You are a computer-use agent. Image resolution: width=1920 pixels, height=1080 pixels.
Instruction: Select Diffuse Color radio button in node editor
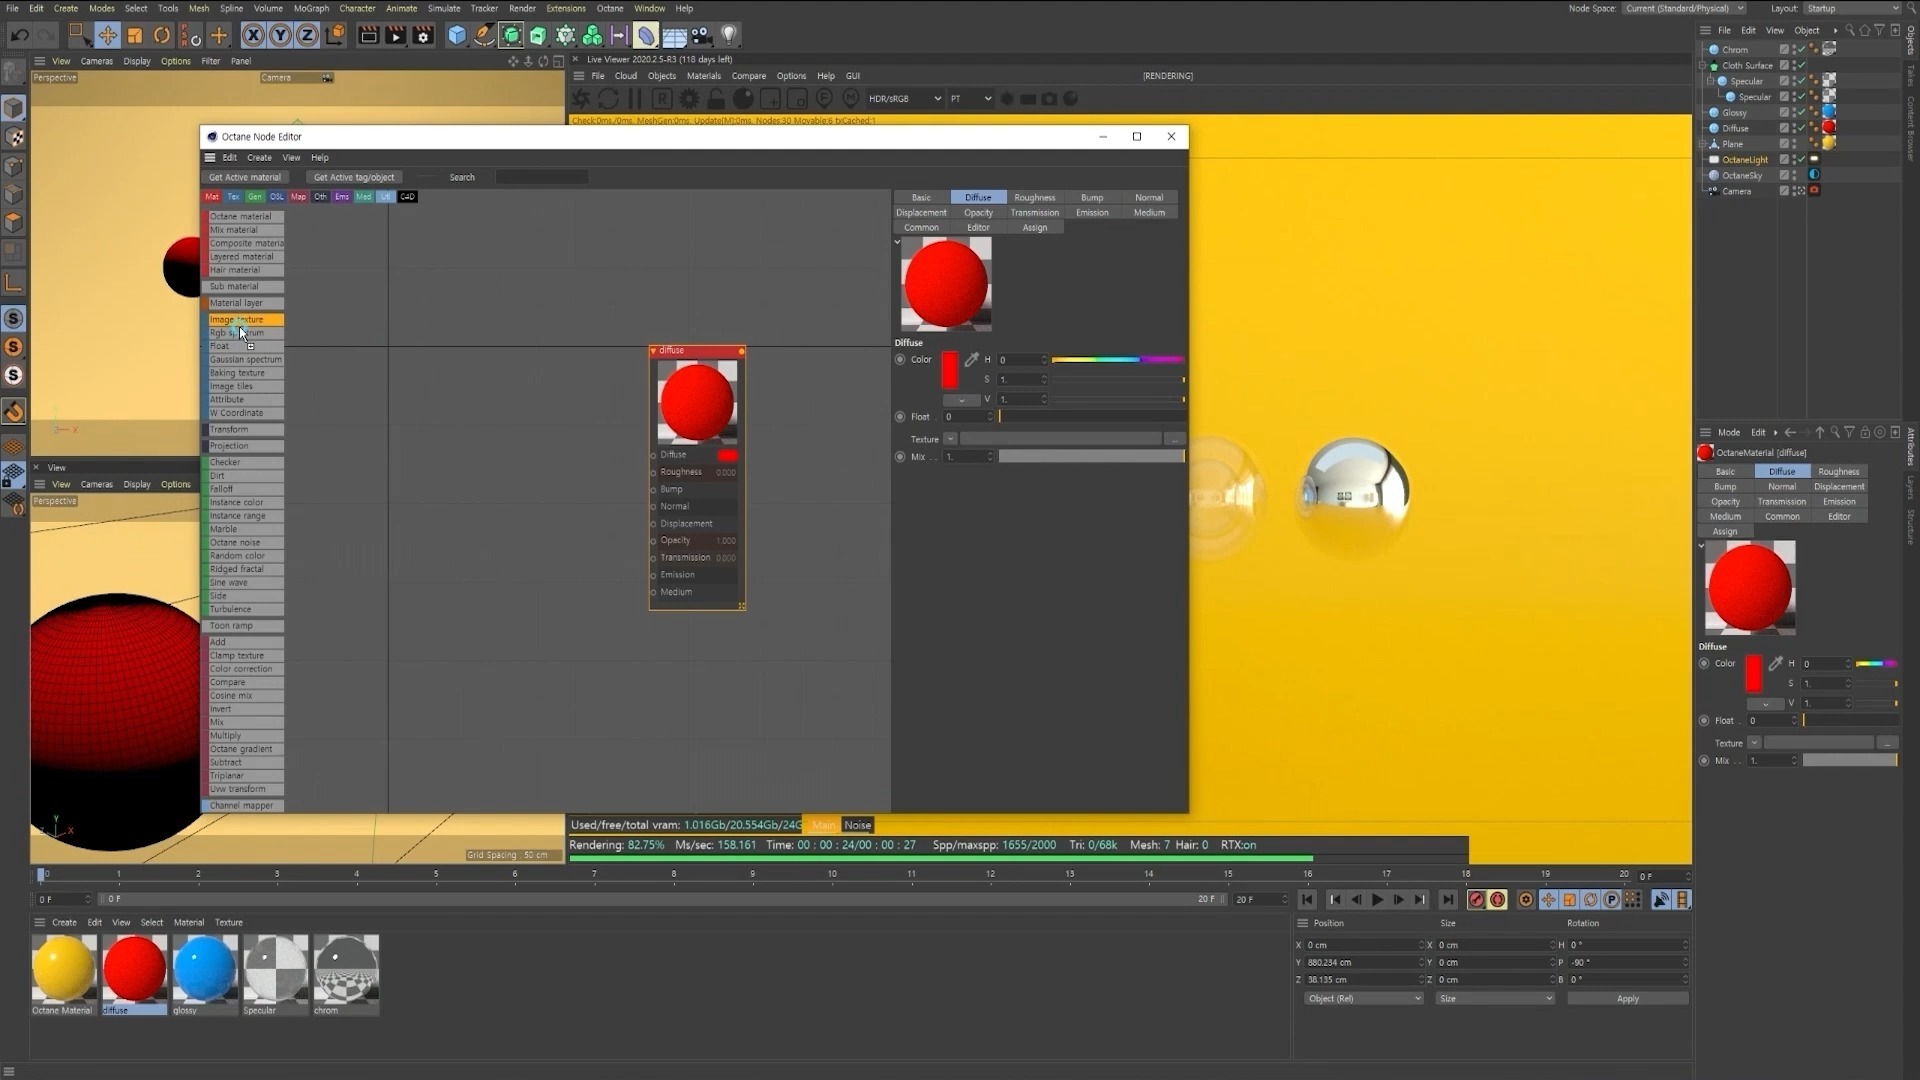pyautogui.click(x=900, y=359)
